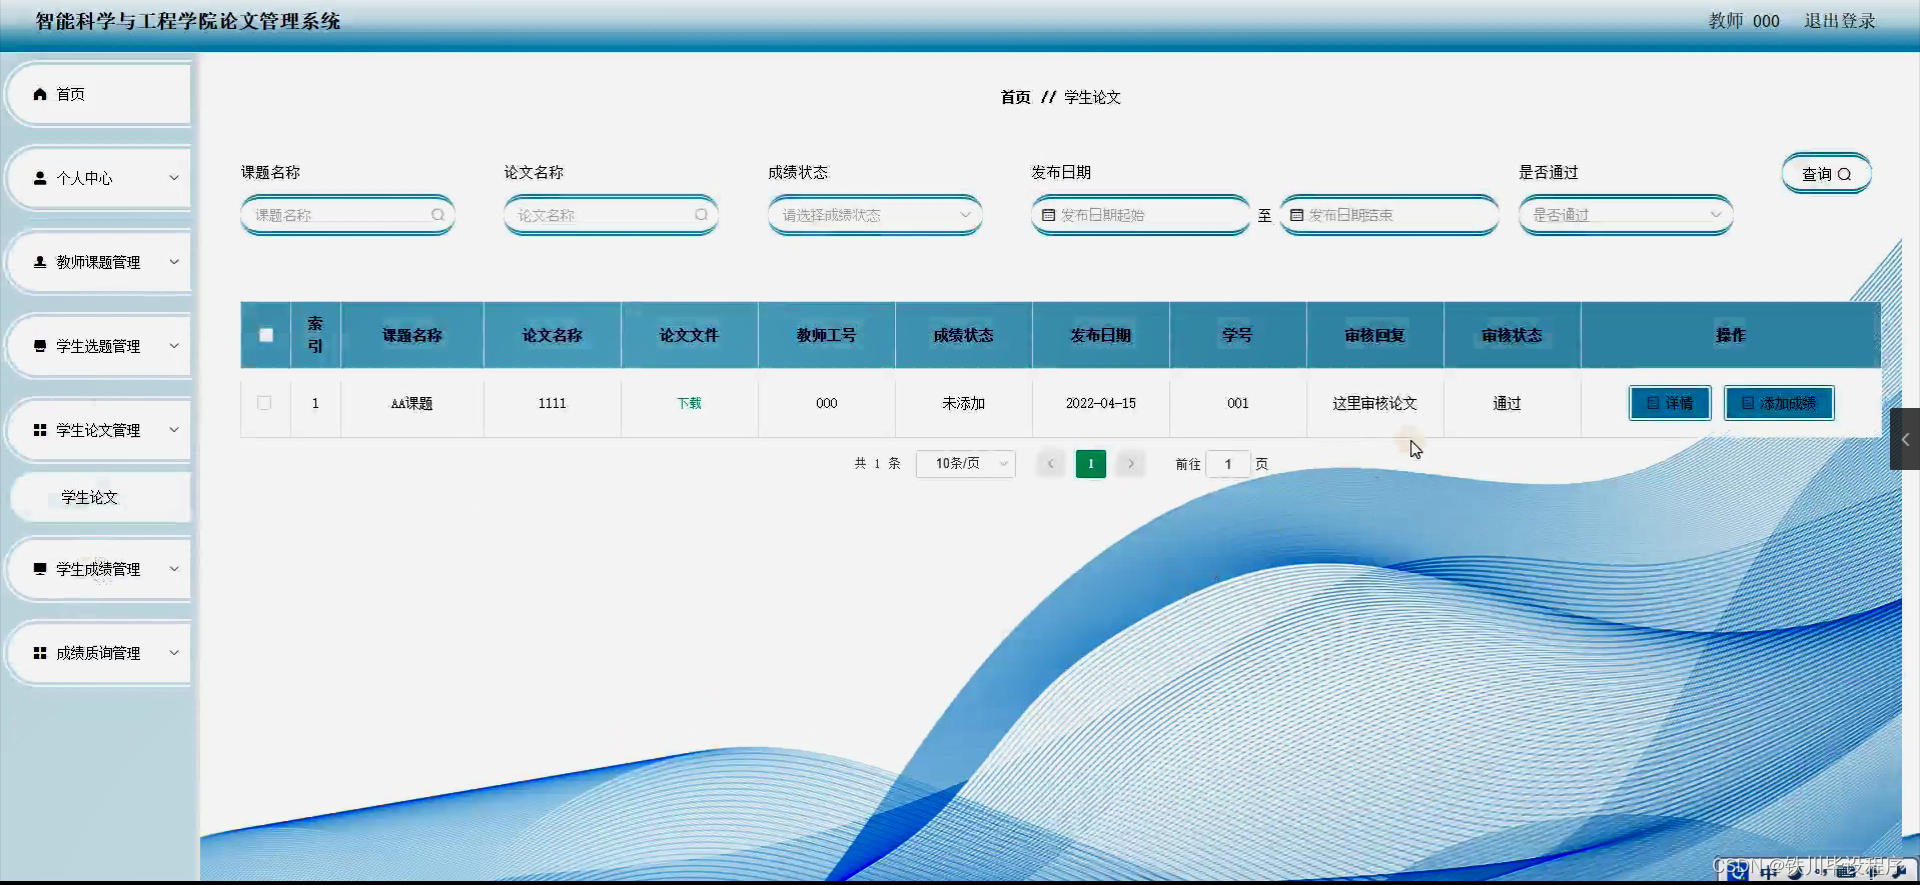Click the page jump number input
Viewport: 1920px width, 885px height.
(1228, 464)
